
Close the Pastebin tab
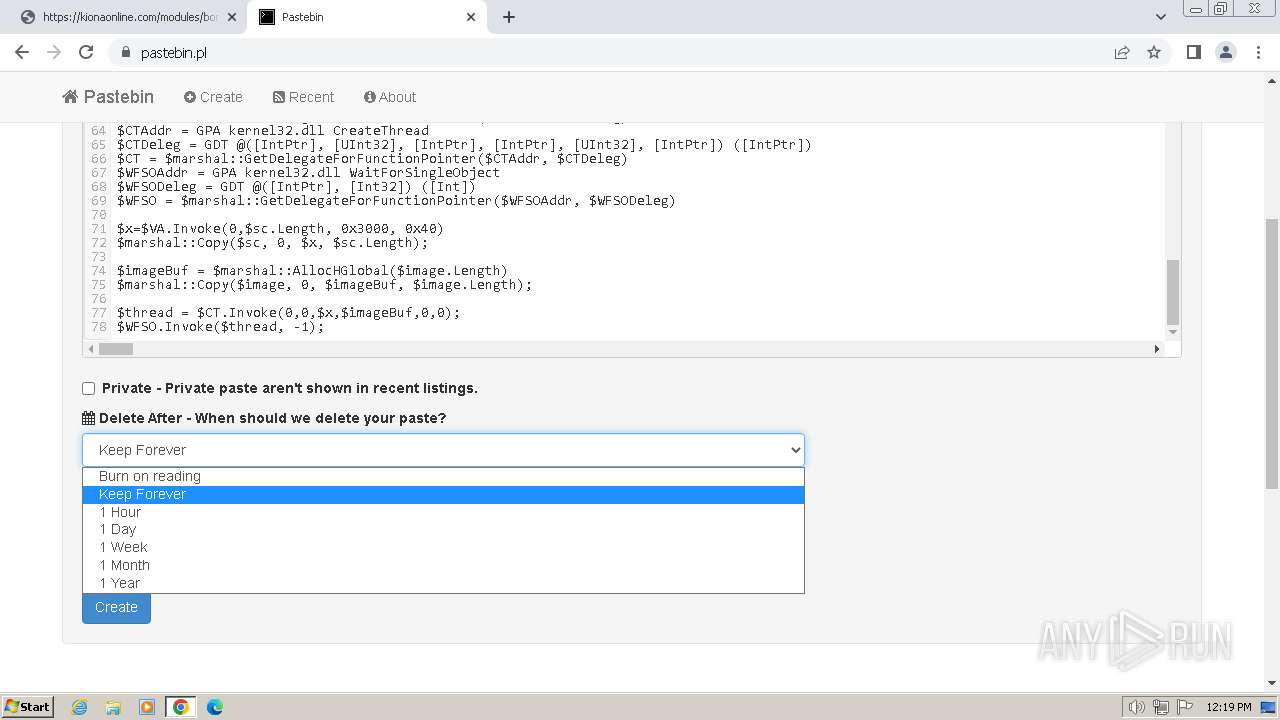click(x=471, y=17)
